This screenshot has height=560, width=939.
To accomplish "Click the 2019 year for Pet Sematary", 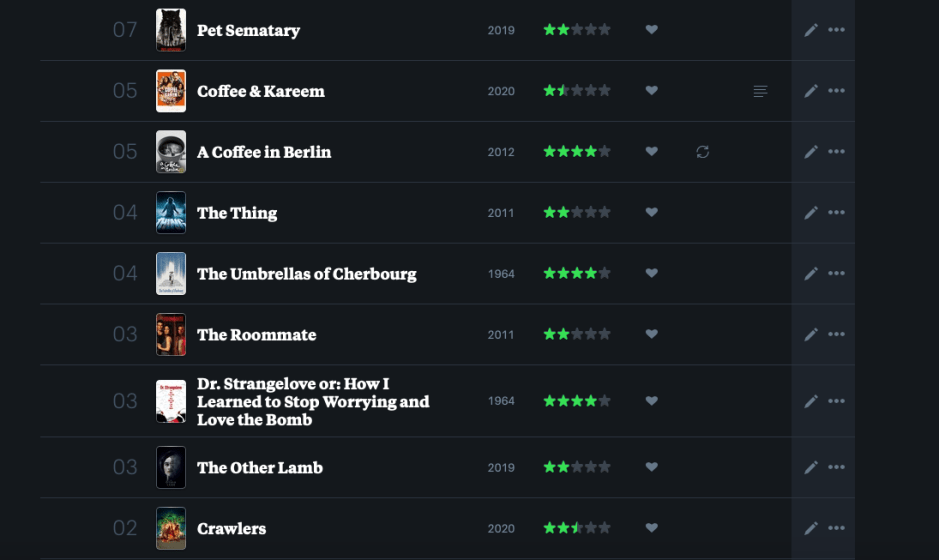I will click(501, 30).
